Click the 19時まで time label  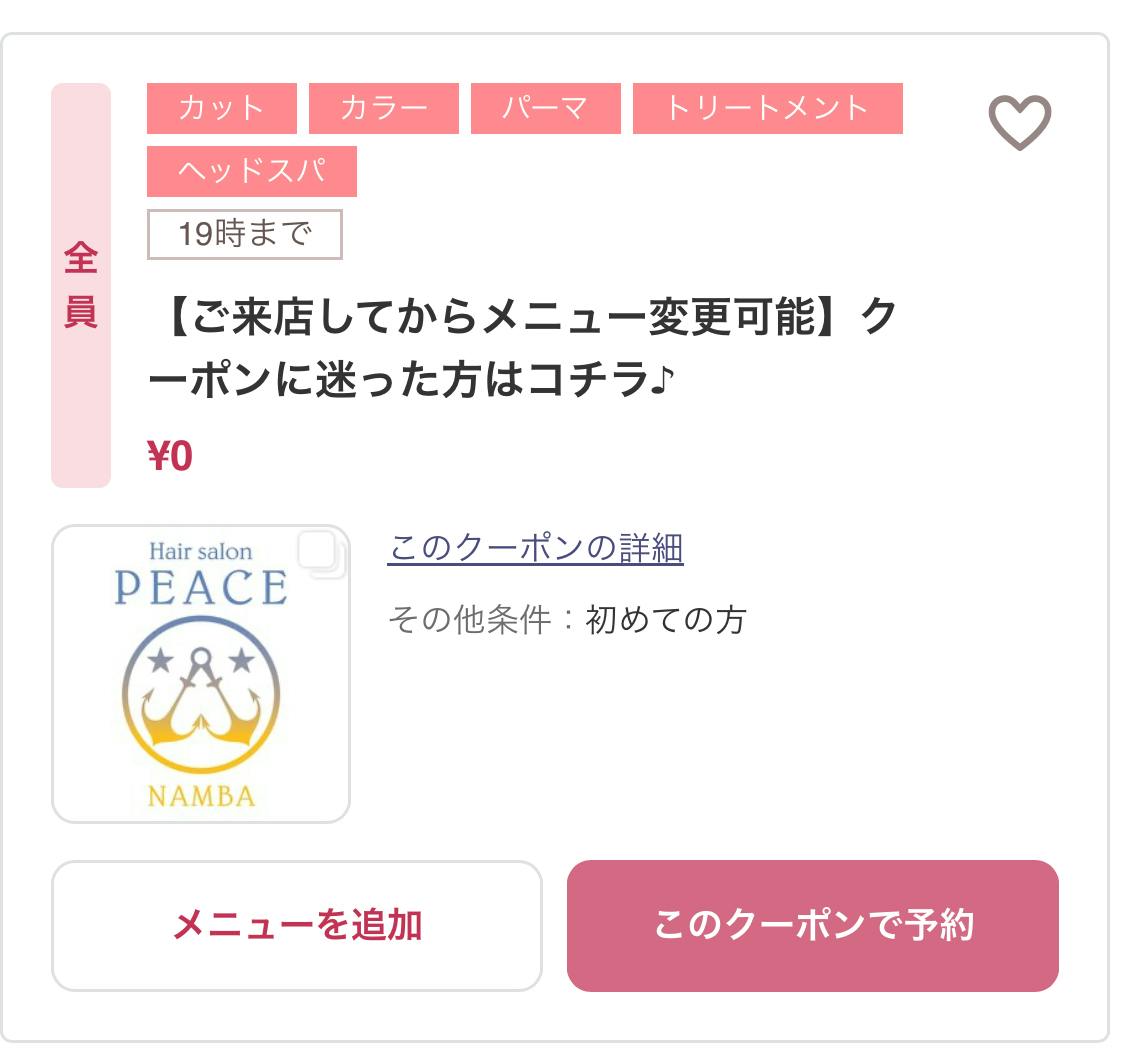coord(245,235)
